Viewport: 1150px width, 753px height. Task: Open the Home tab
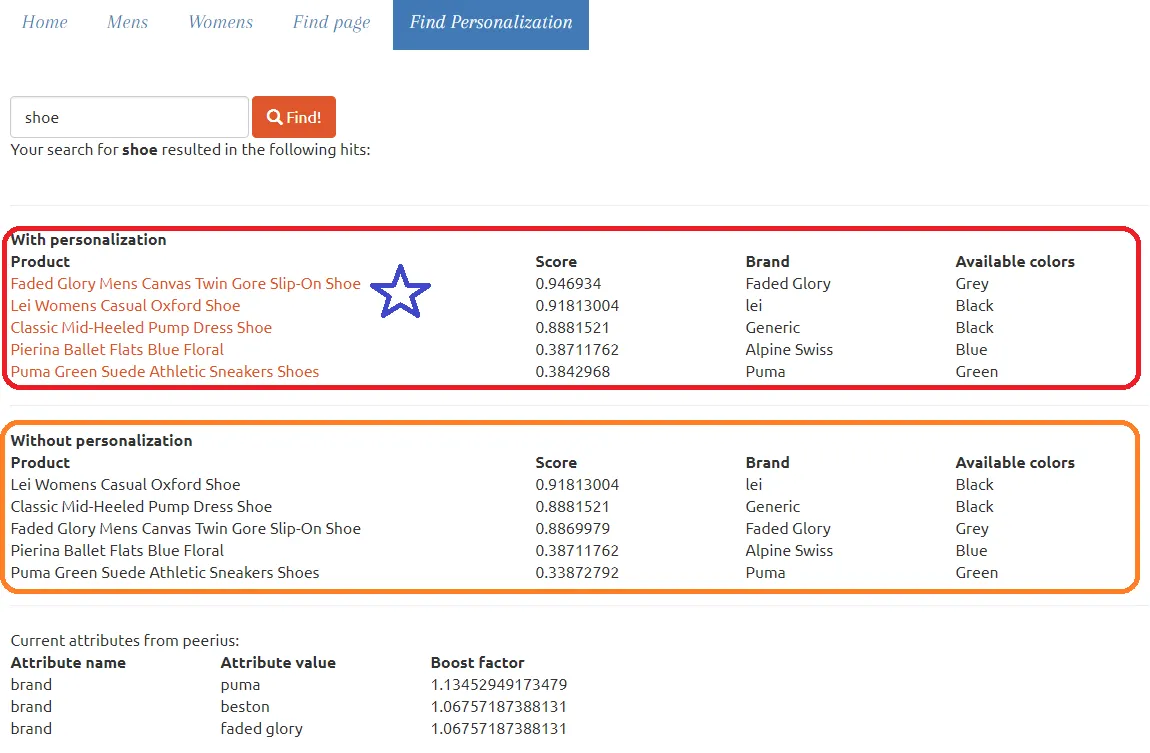45,23
